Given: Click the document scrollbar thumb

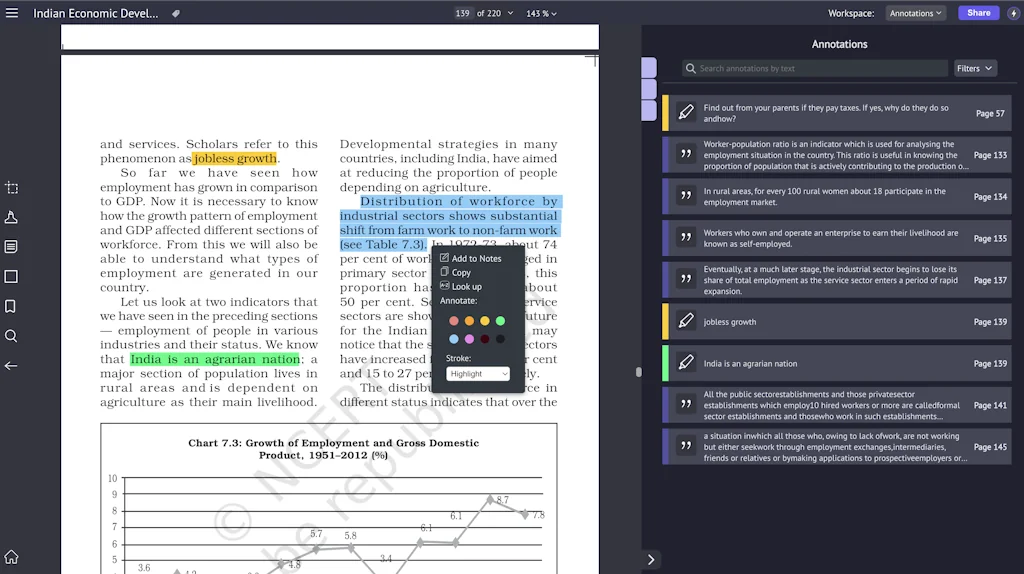Looking at the screenshot, I should pos(639,372).
